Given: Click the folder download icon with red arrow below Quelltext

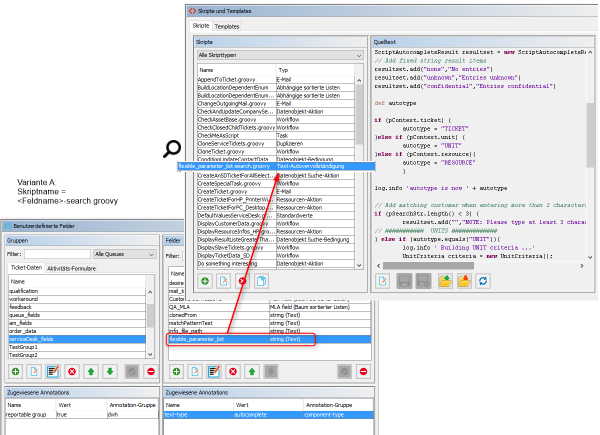Looking at the screenshot, I should point(464,281).
